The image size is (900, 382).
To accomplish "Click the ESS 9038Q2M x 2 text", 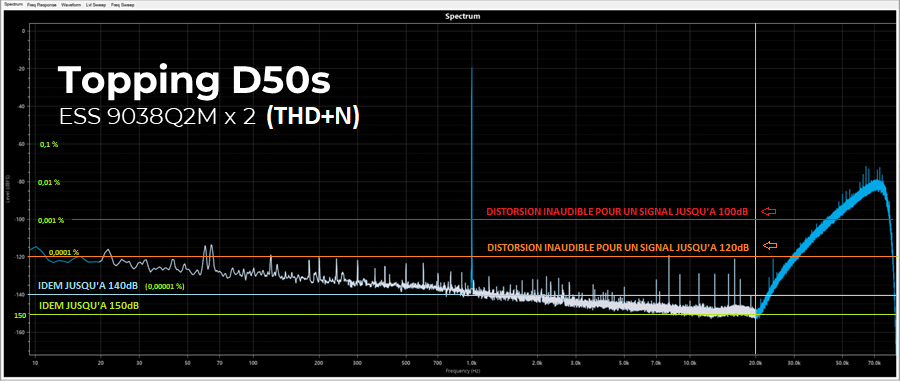I will [157, 117].
